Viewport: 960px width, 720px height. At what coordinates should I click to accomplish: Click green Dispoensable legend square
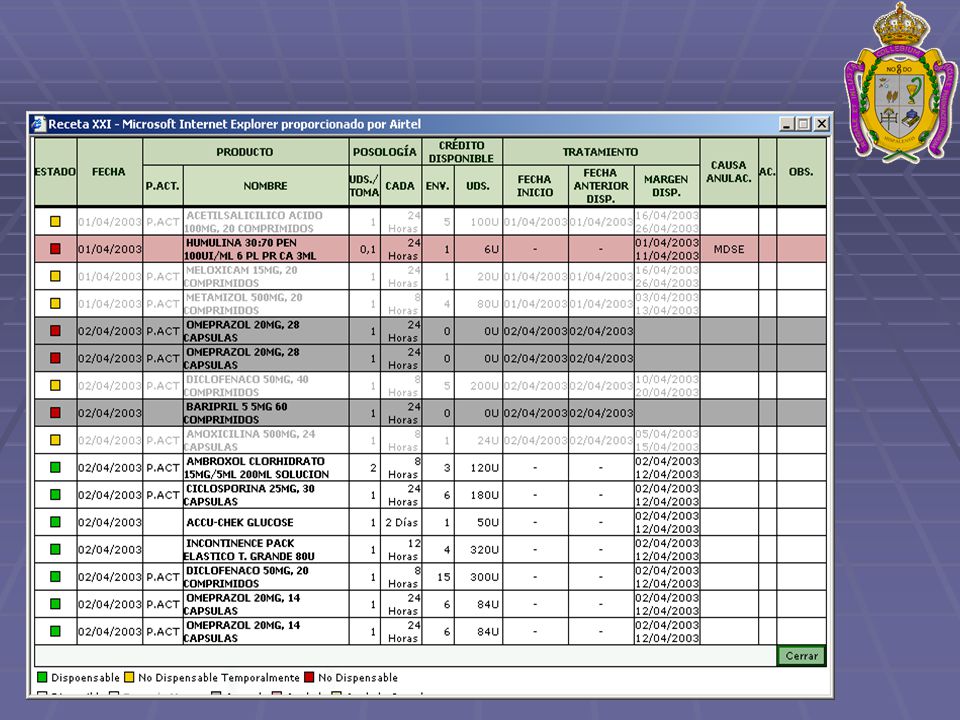click(x=42, y=677)
